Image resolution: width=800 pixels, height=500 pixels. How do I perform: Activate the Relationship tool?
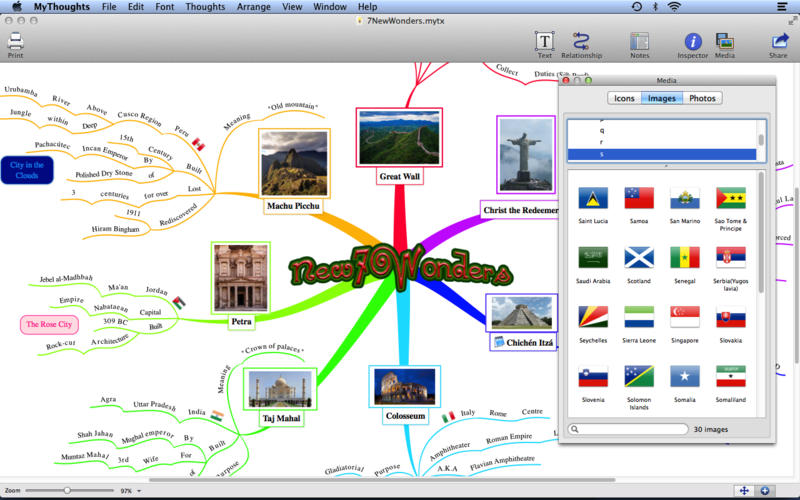pos(581,42)
